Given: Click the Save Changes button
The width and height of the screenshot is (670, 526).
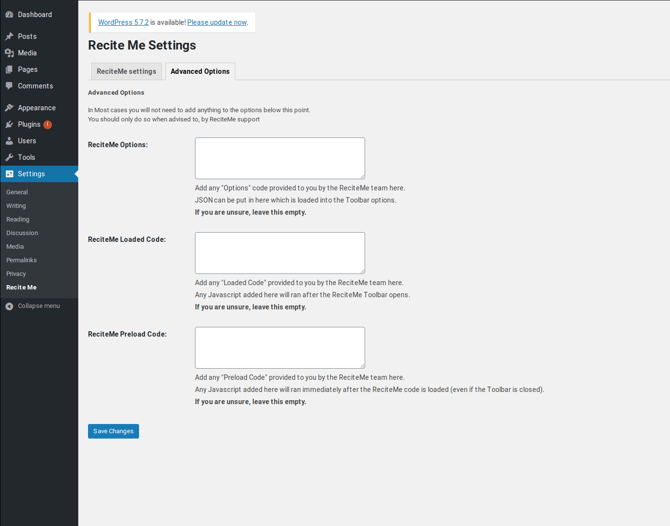Looking at the screenshot, I should coord(113,431).
